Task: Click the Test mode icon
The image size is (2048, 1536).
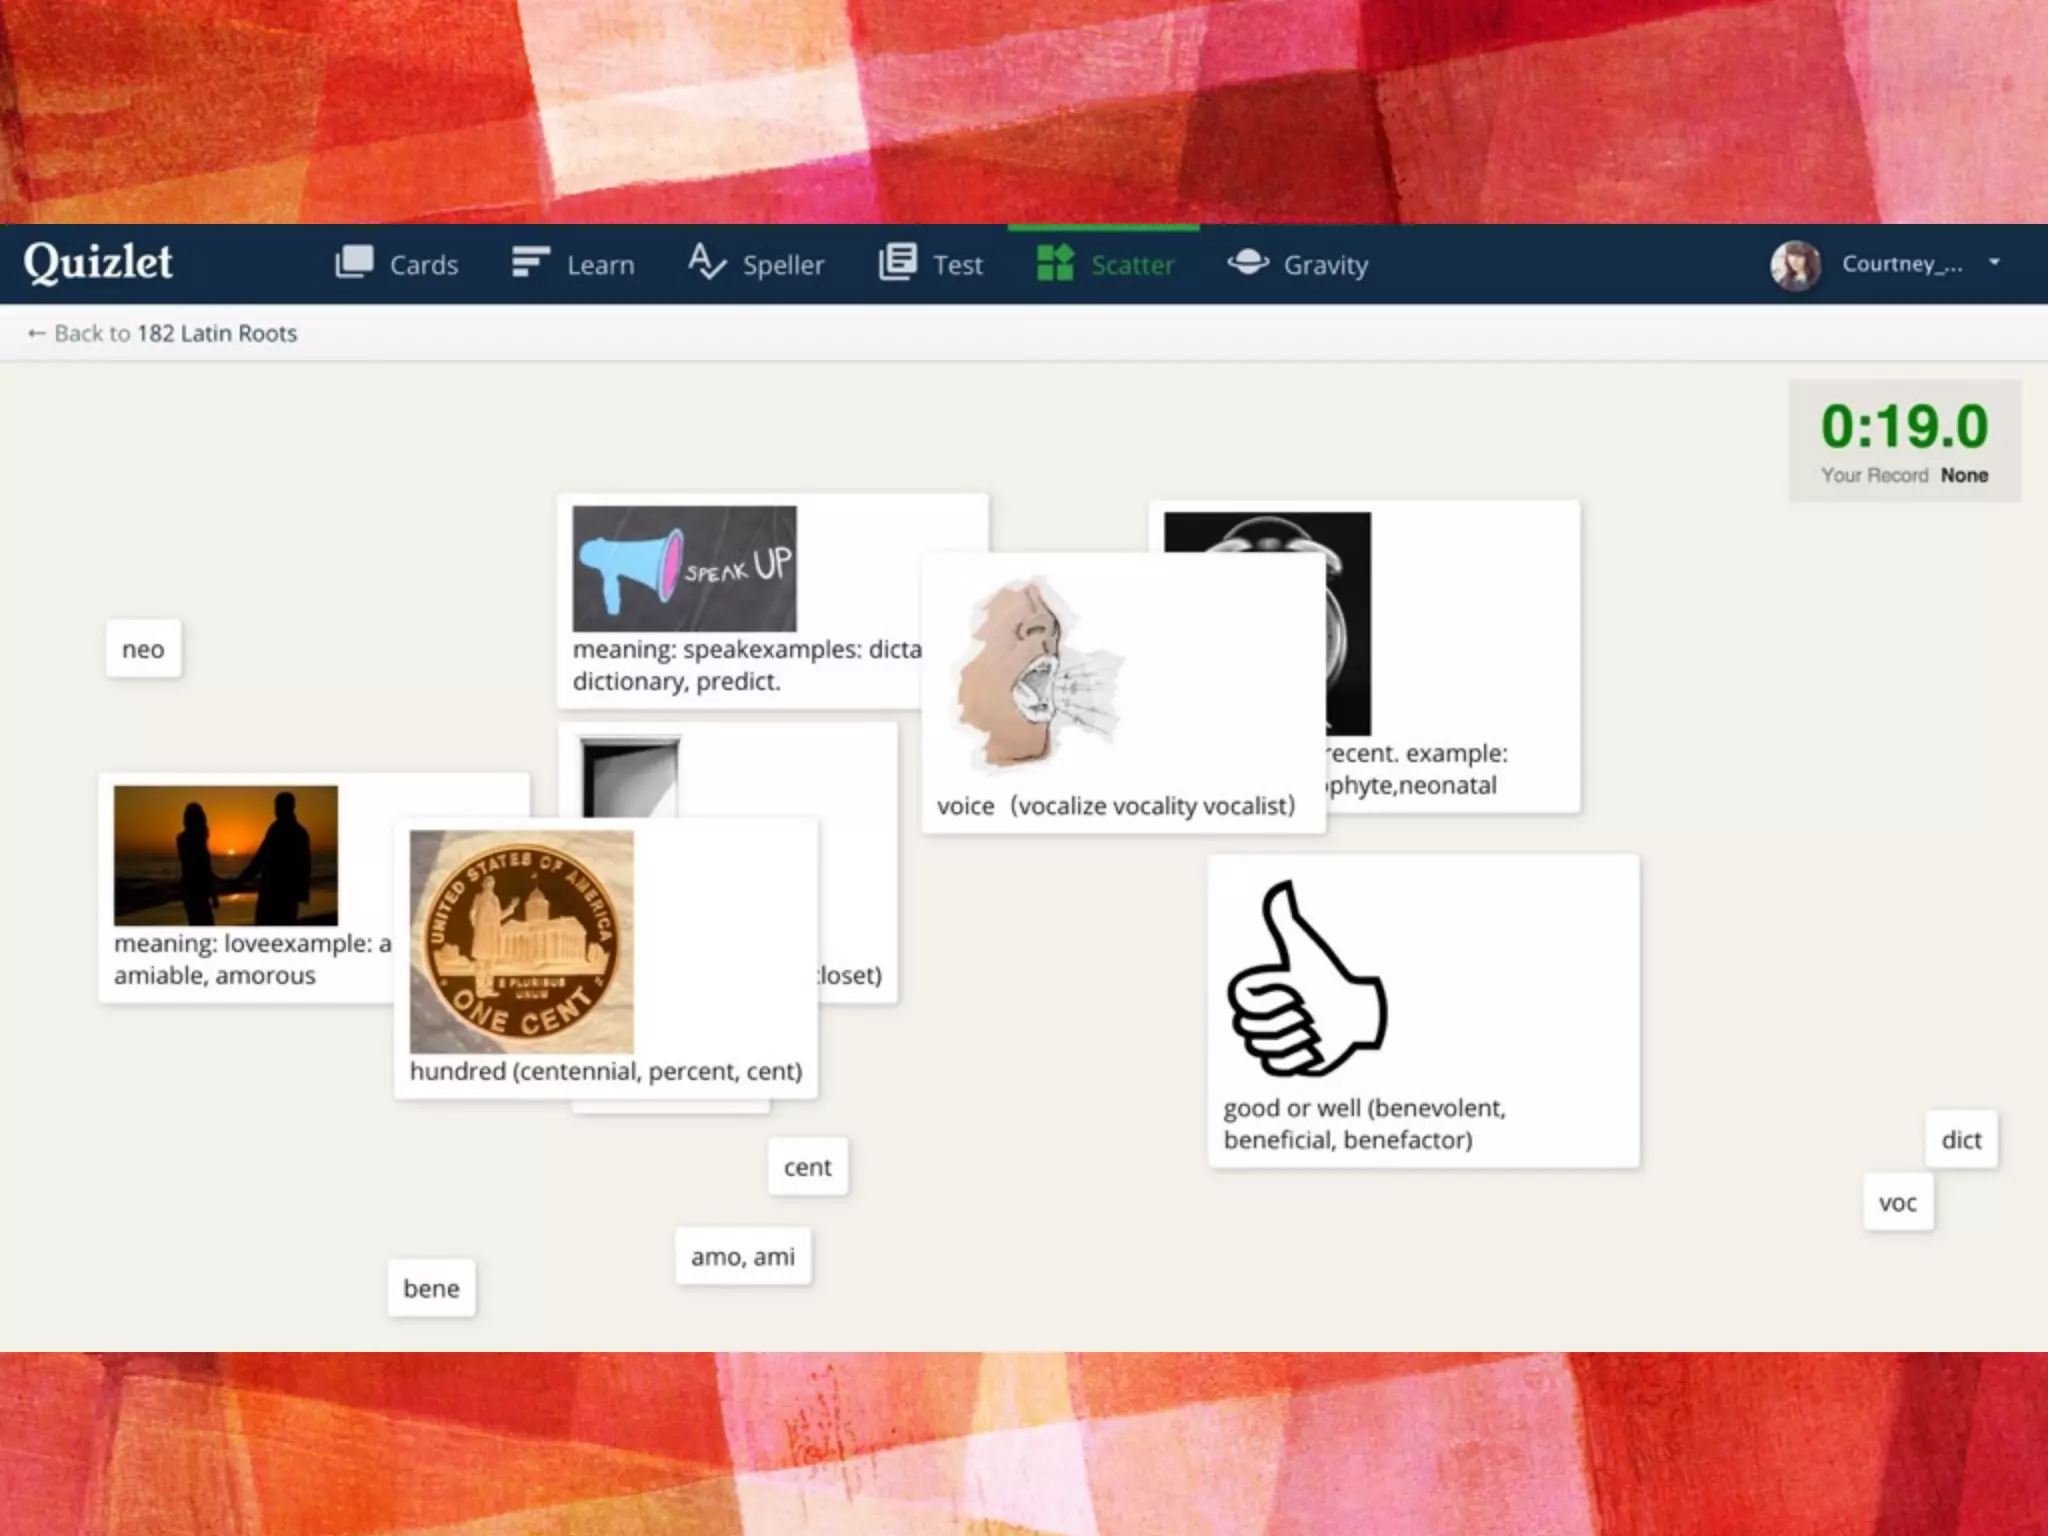Action: (x=897, y=263)
